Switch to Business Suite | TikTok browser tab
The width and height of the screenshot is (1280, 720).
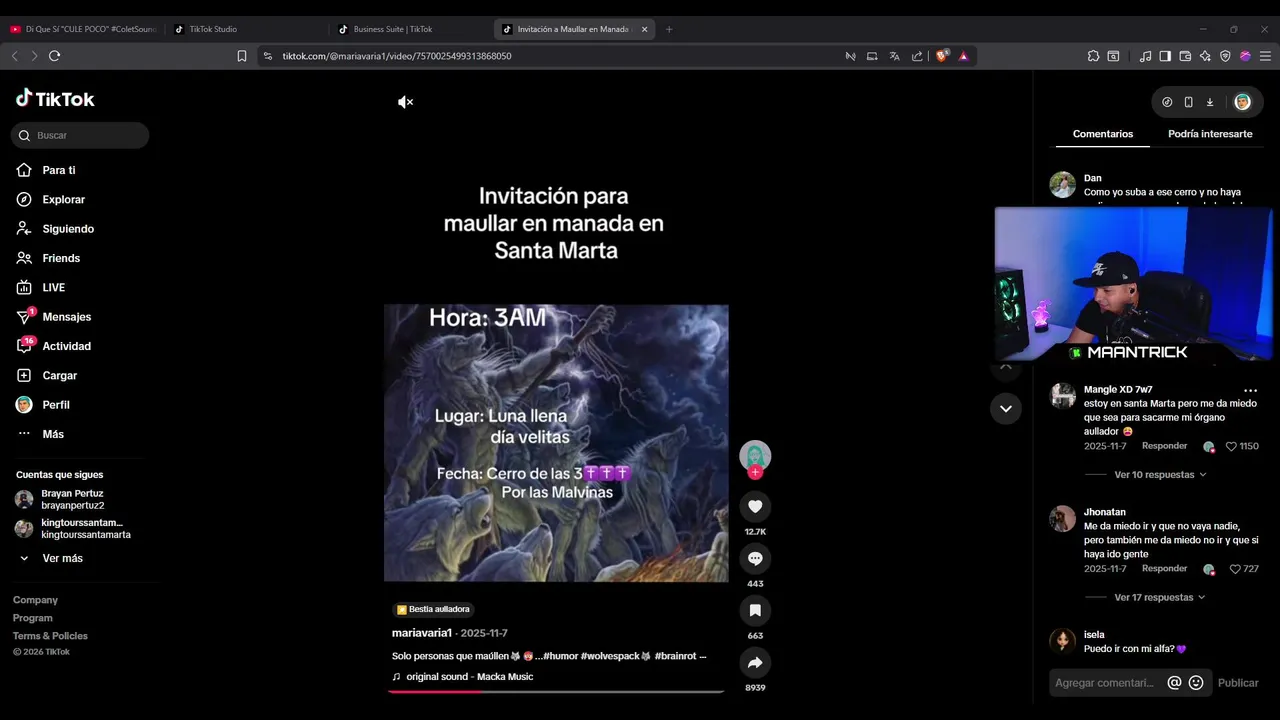[410, 29]
